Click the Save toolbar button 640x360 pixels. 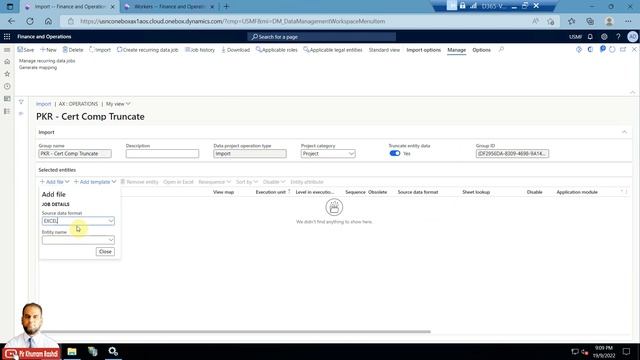[x=26, y=50]
